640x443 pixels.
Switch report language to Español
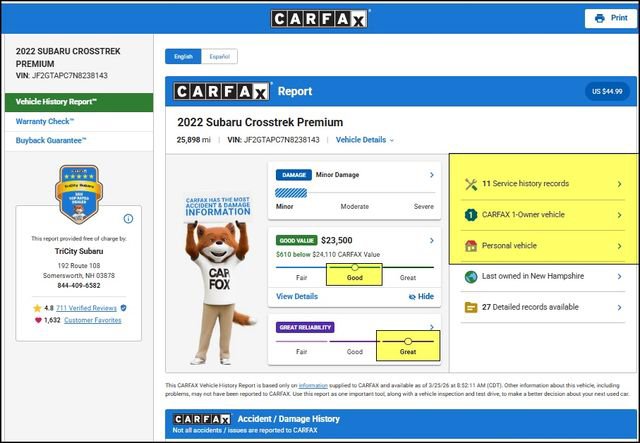pos(218,57)
